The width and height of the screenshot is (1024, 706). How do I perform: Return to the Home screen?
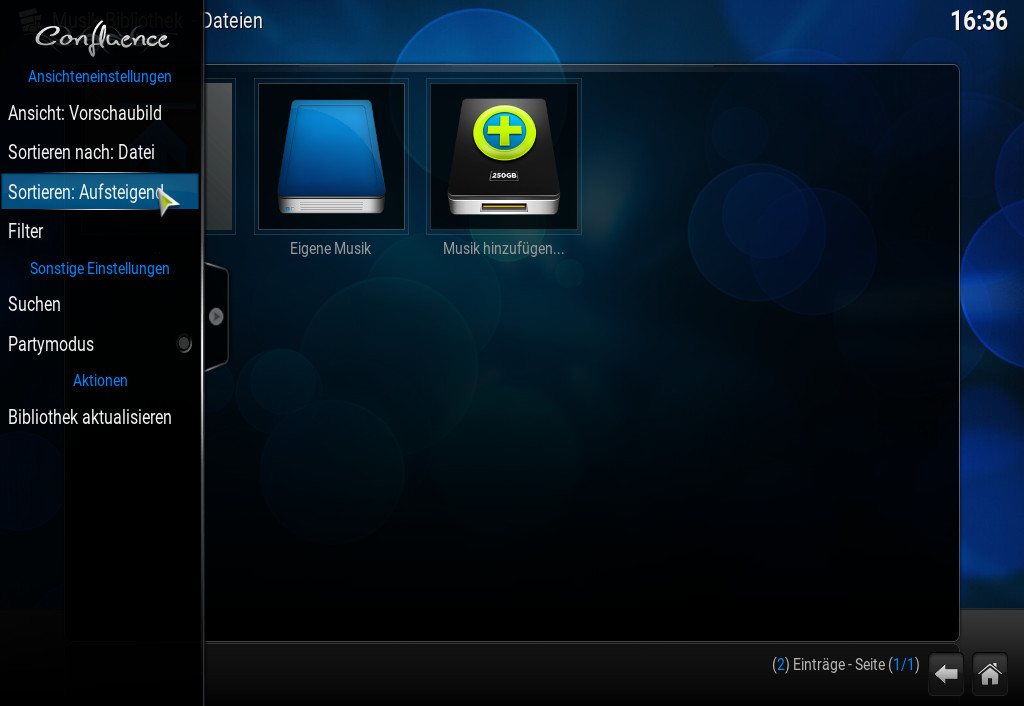[x=989, y=673]
